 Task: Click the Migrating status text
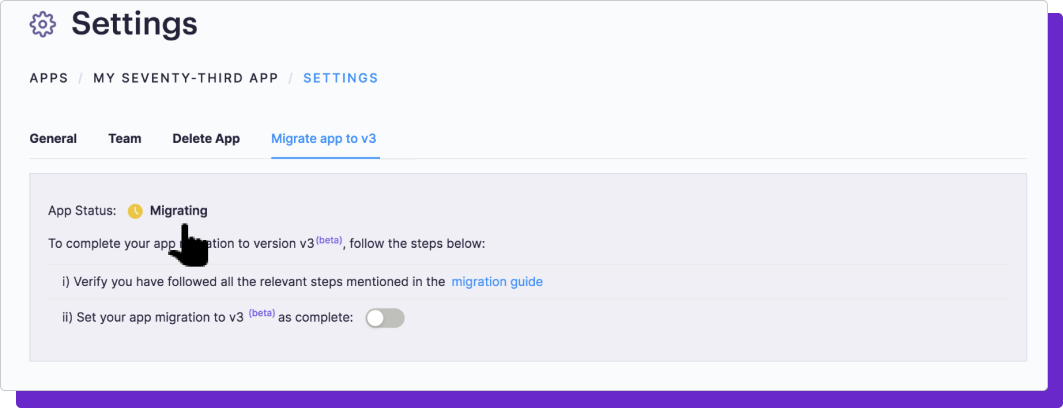(x=178, y=211)
